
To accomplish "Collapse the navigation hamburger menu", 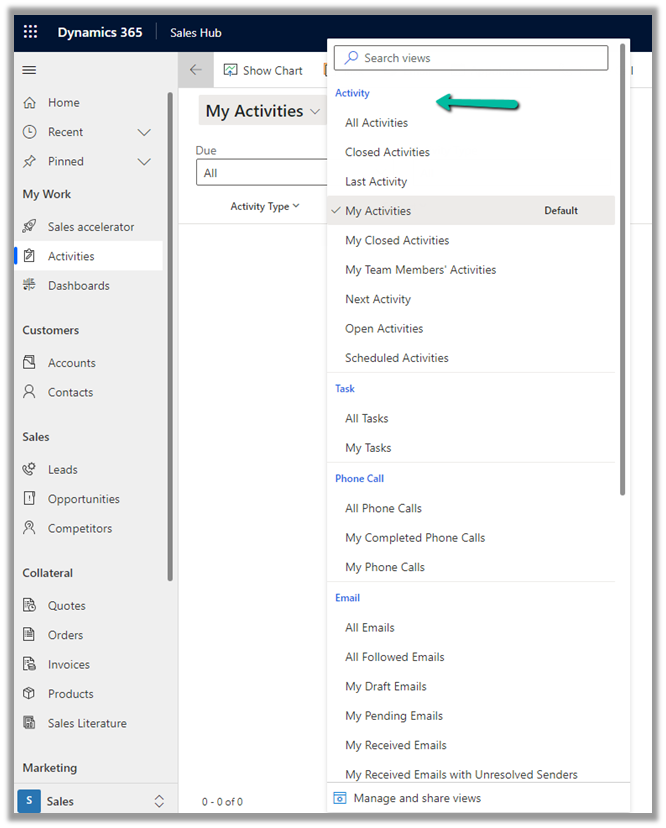I will point(29,70).
